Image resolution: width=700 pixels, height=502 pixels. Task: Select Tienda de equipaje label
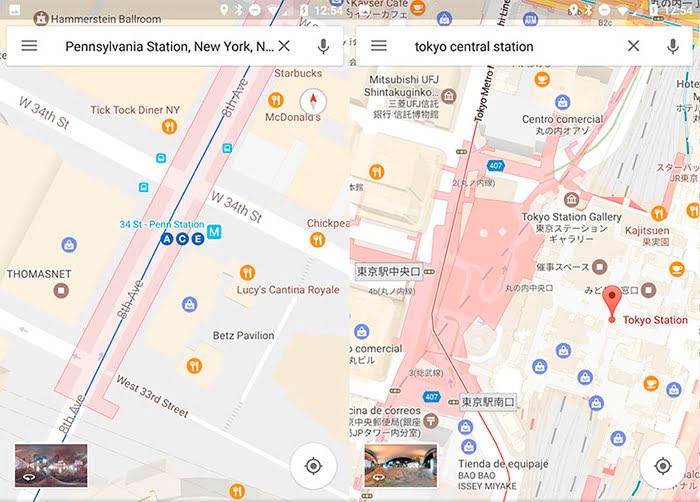coord(503,464)
